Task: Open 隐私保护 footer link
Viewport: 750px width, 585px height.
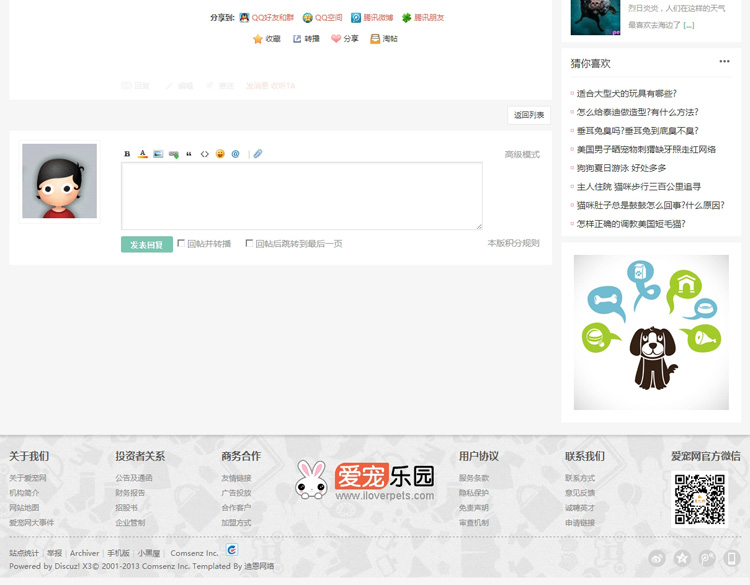Action: tap(474, 493)
